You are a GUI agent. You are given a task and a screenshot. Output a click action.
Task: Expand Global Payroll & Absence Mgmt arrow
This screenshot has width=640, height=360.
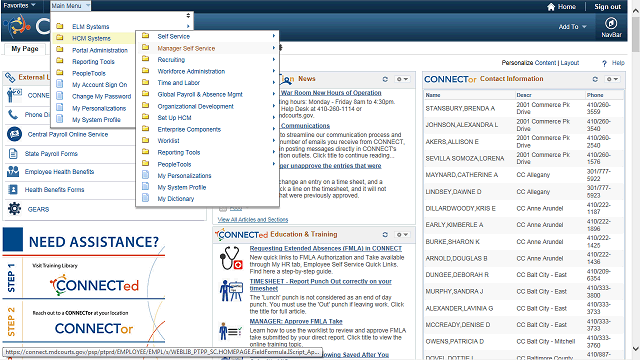pos(274,94)
